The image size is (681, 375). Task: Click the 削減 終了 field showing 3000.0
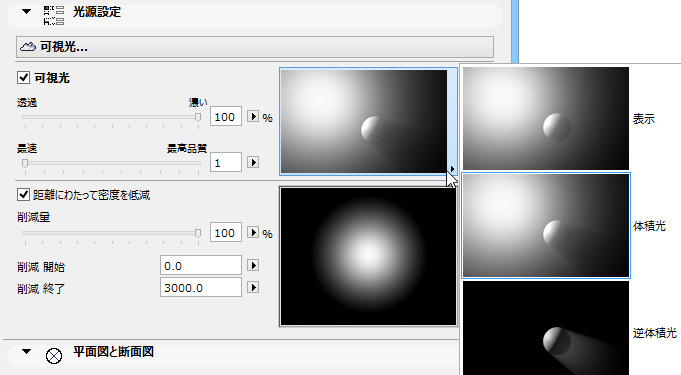tap(201, 288)
